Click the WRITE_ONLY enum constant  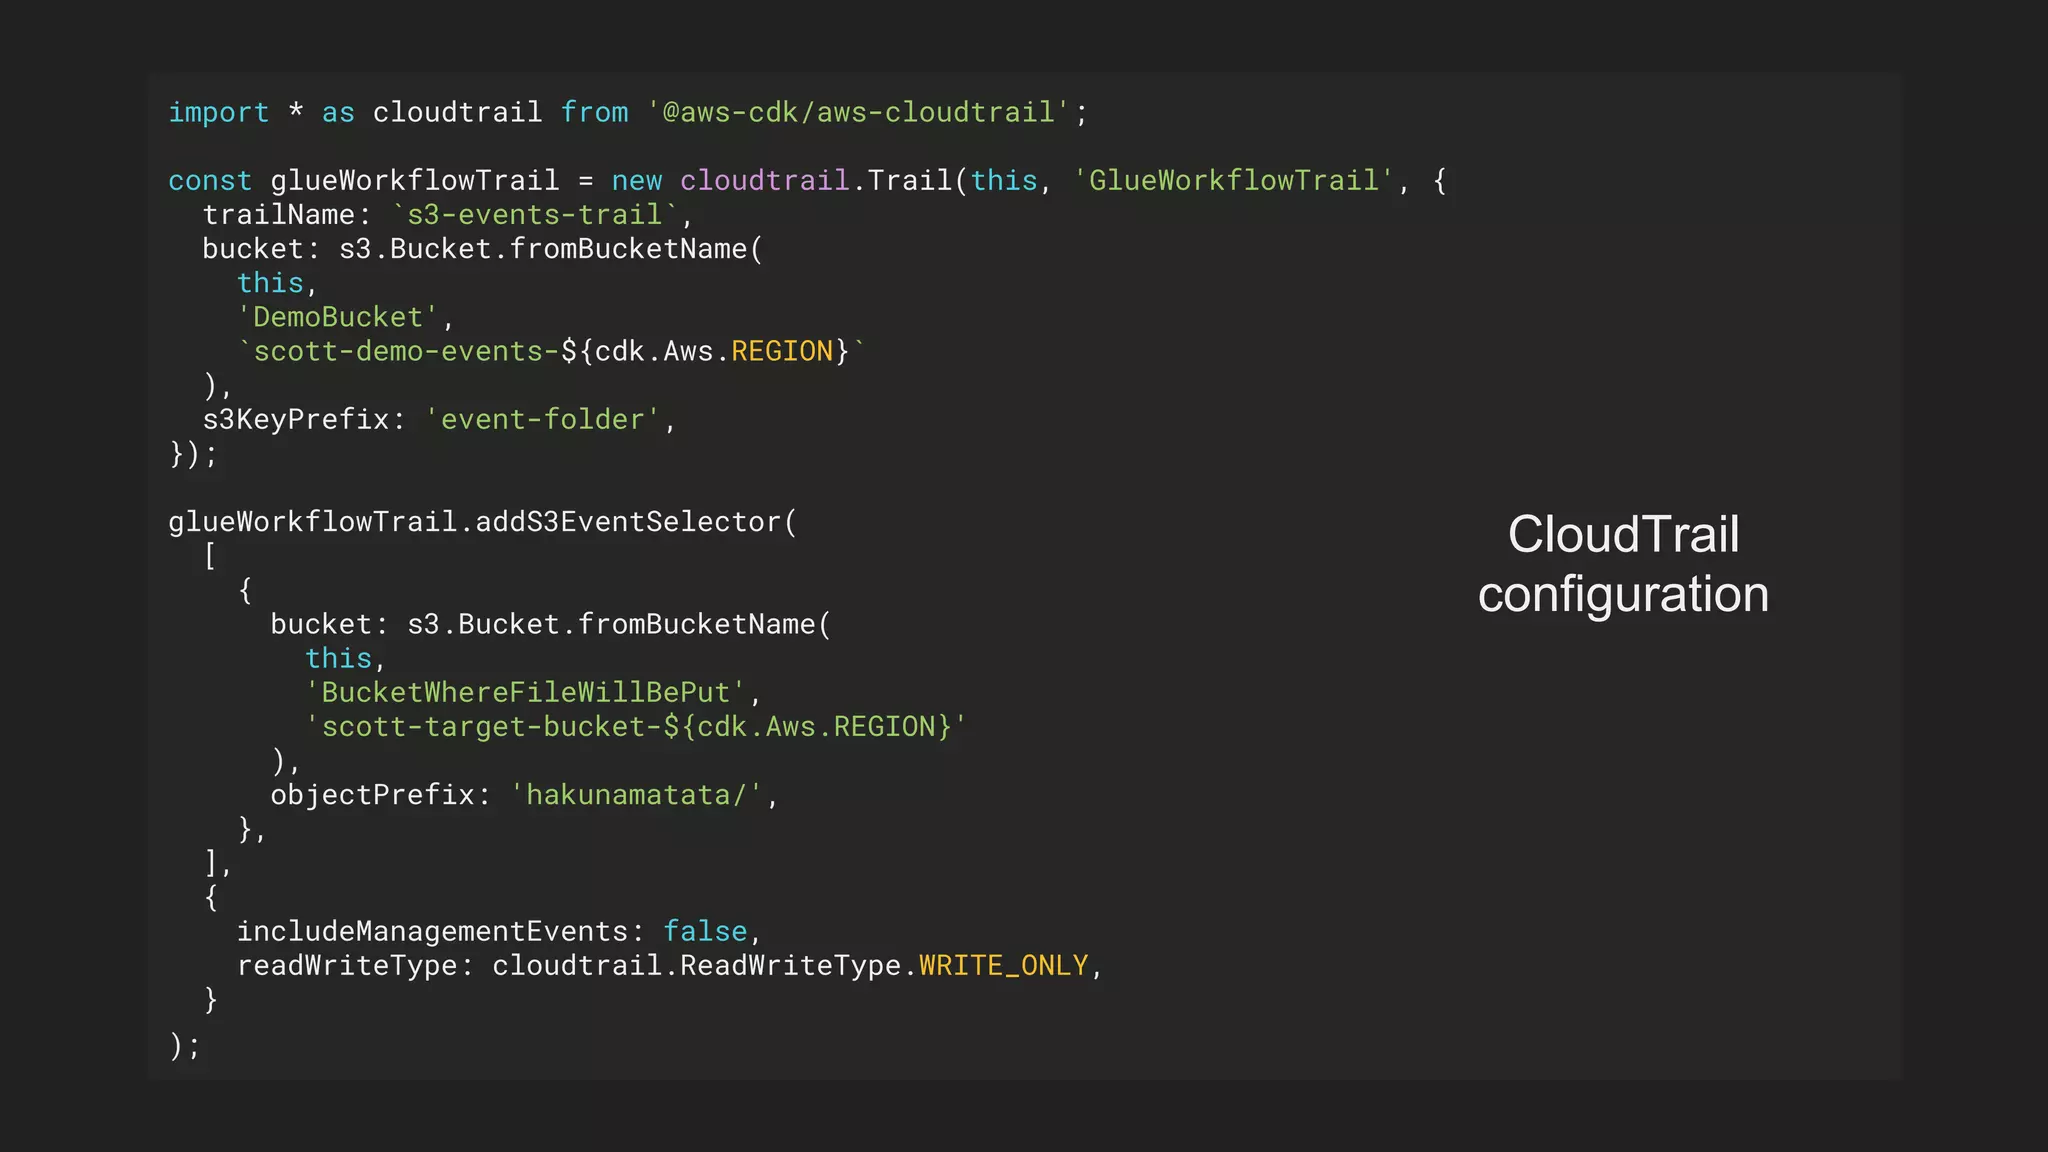pos(1004,965)
